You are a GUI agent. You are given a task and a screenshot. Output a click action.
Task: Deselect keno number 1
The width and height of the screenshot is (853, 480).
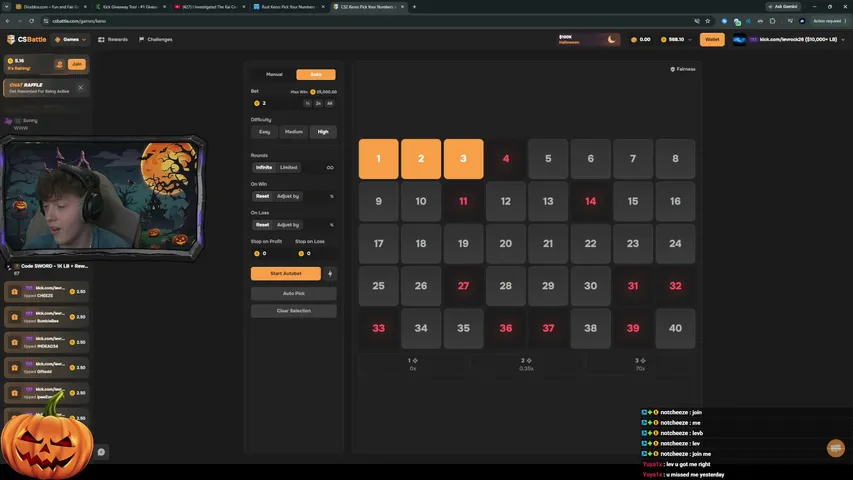(379, 158)
